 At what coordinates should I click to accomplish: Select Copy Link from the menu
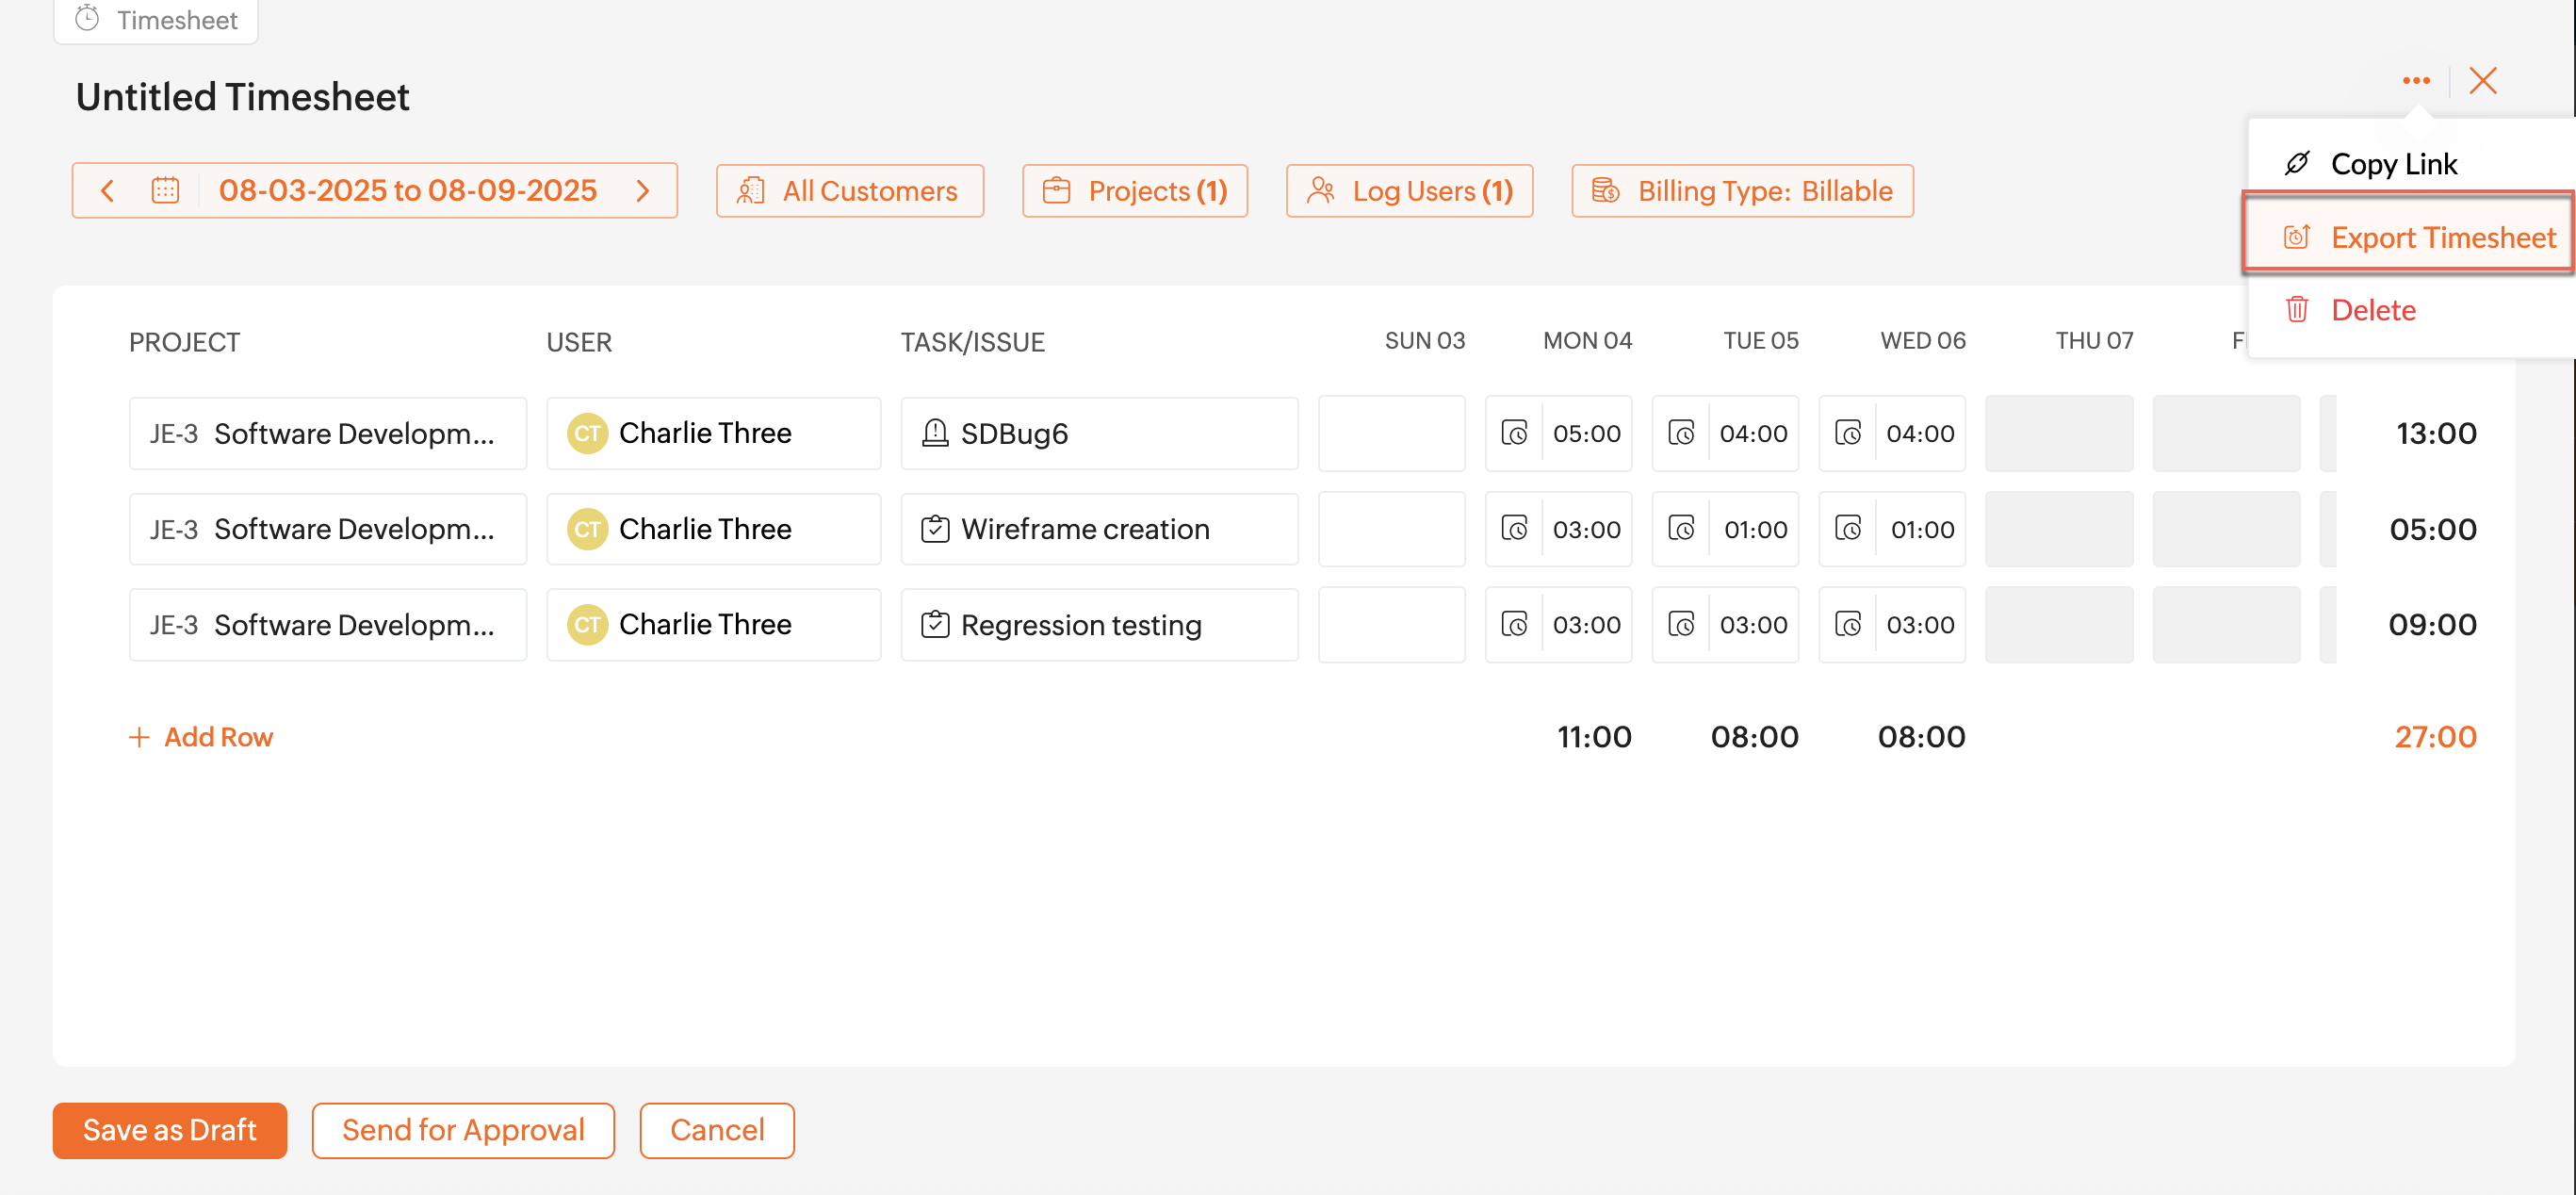[2393, 163]
